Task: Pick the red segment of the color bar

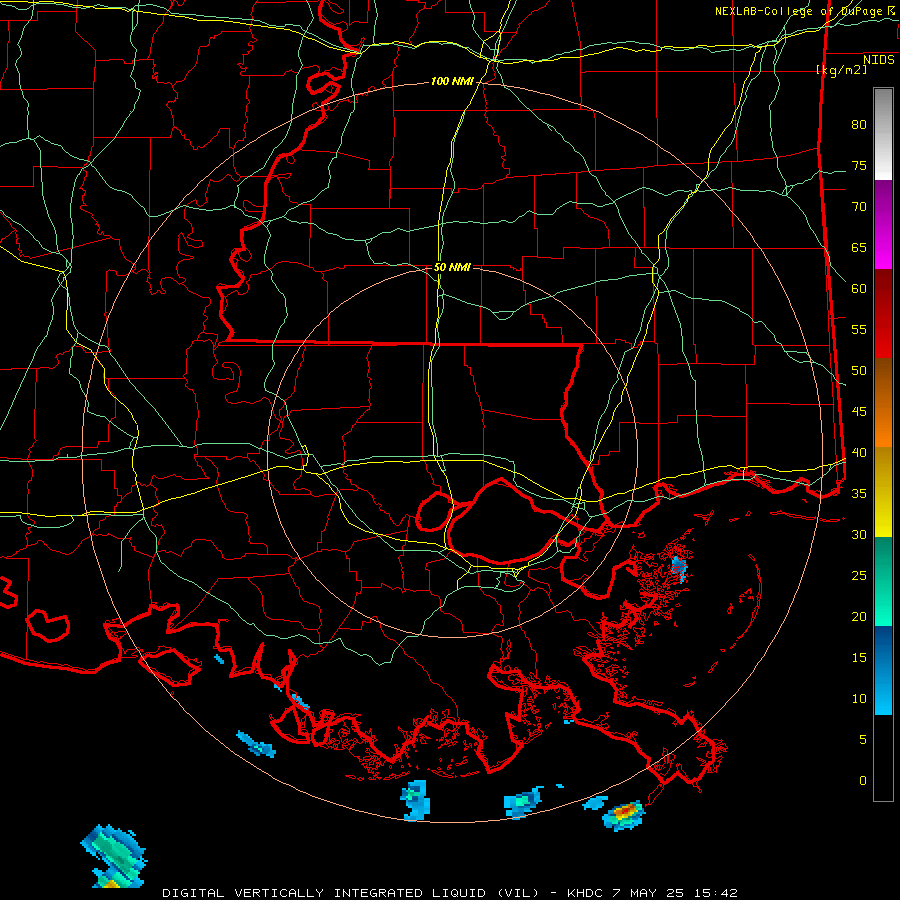Action: pos(883,313)
